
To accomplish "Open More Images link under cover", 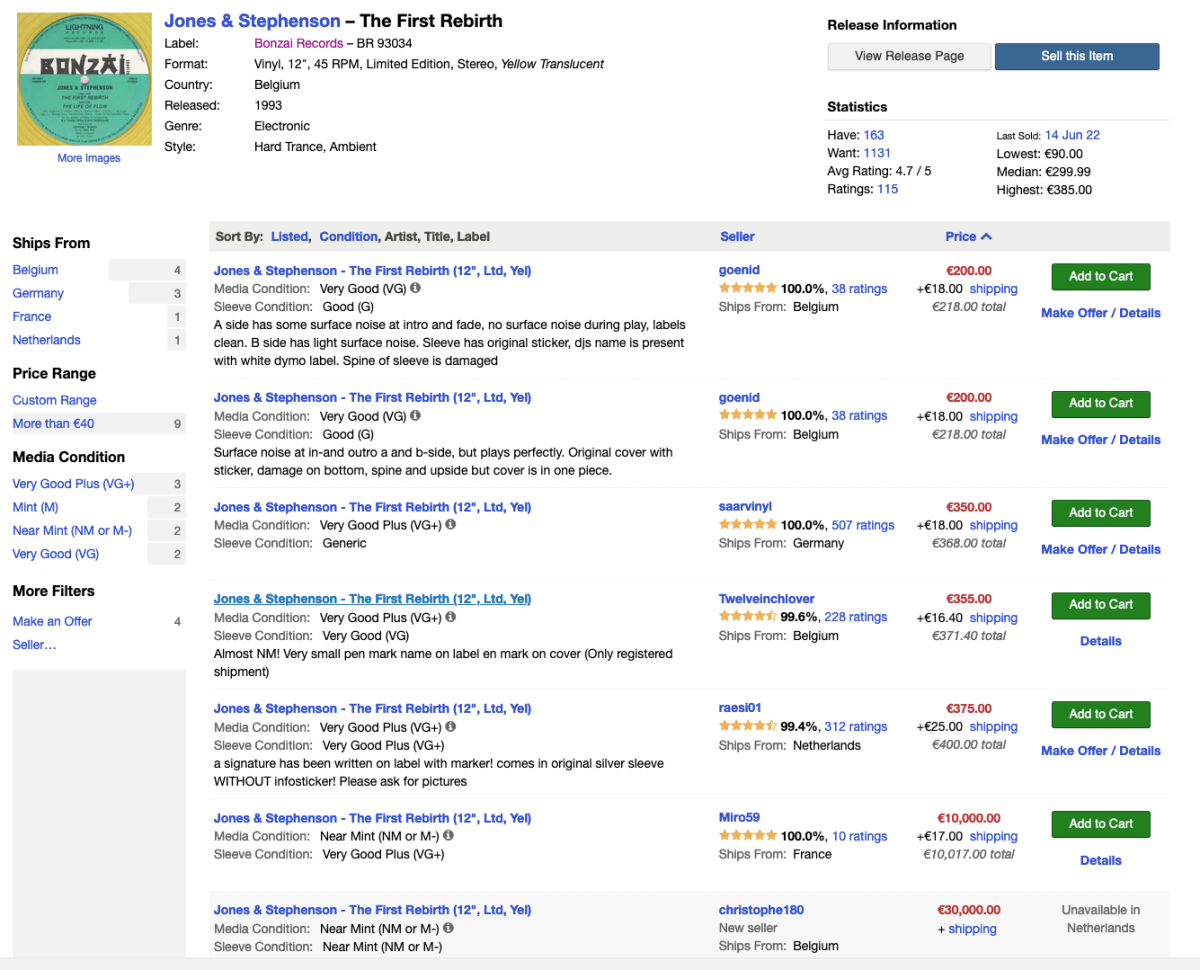I will coord(89,158).
